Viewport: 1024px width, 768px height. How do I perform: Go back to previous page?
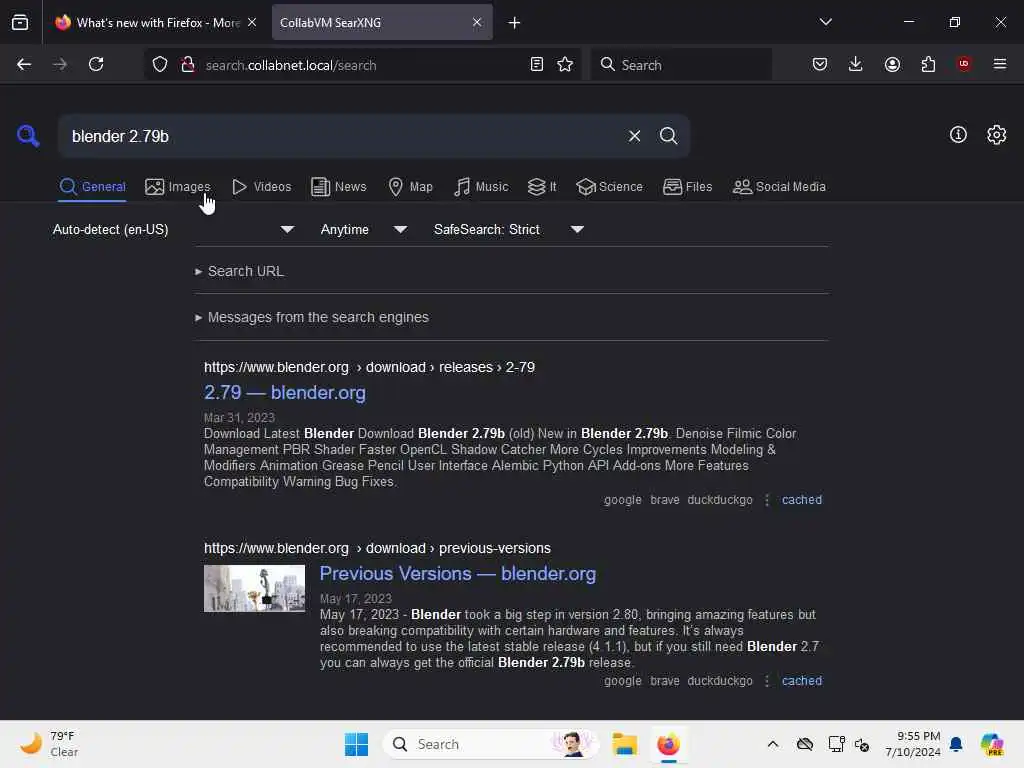coord(24,64)
